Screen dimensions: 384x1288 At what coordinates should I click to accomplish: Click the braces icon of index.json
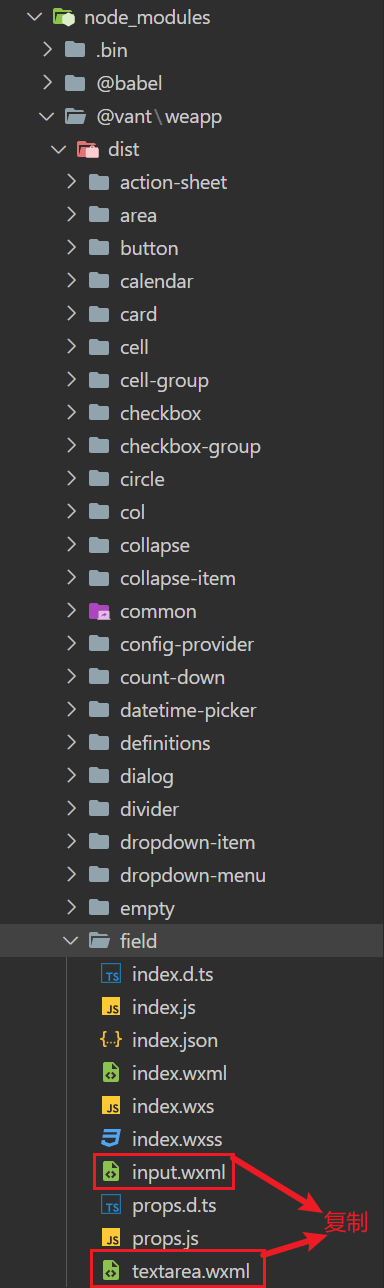pyautogui.click(x=111, y=1040)
